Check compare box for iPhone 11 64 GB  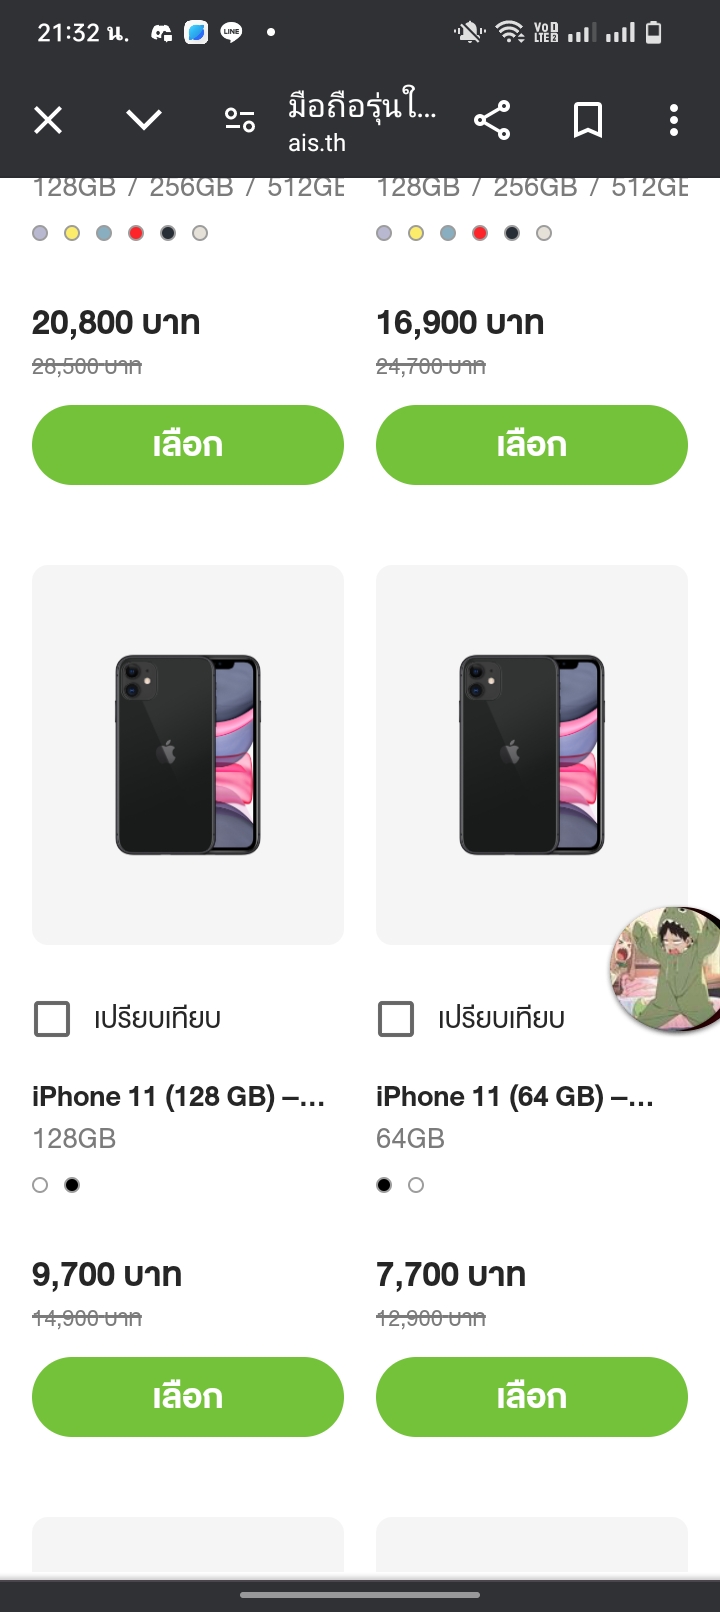coord(396,1019)
